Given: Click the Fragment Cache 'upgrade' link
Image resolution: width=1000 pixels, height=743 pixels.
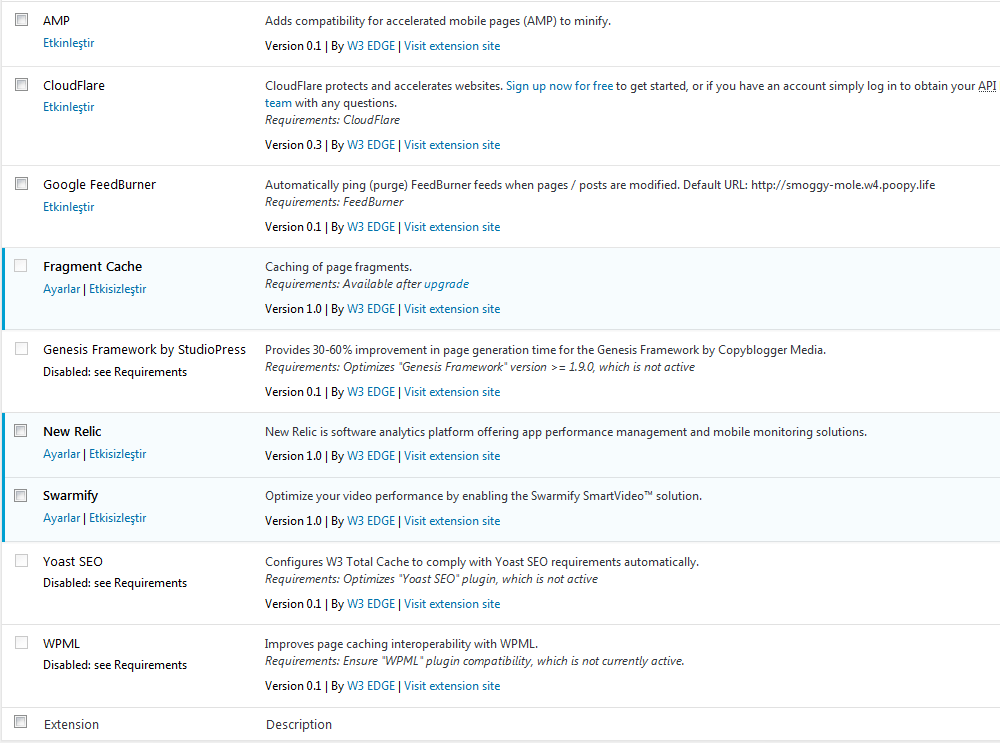Looking at the screenshot, I should click(x=446, y=284).
